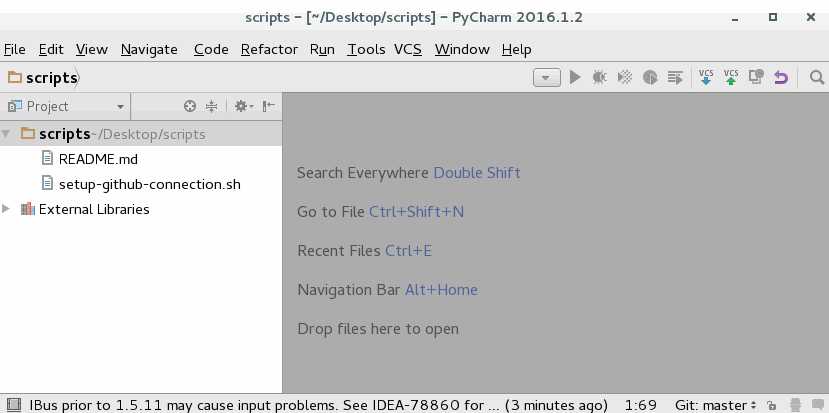The width and height of the screenshot is (829, 413).
Task: Select External Libraries row label
Action: click(94, 209)
